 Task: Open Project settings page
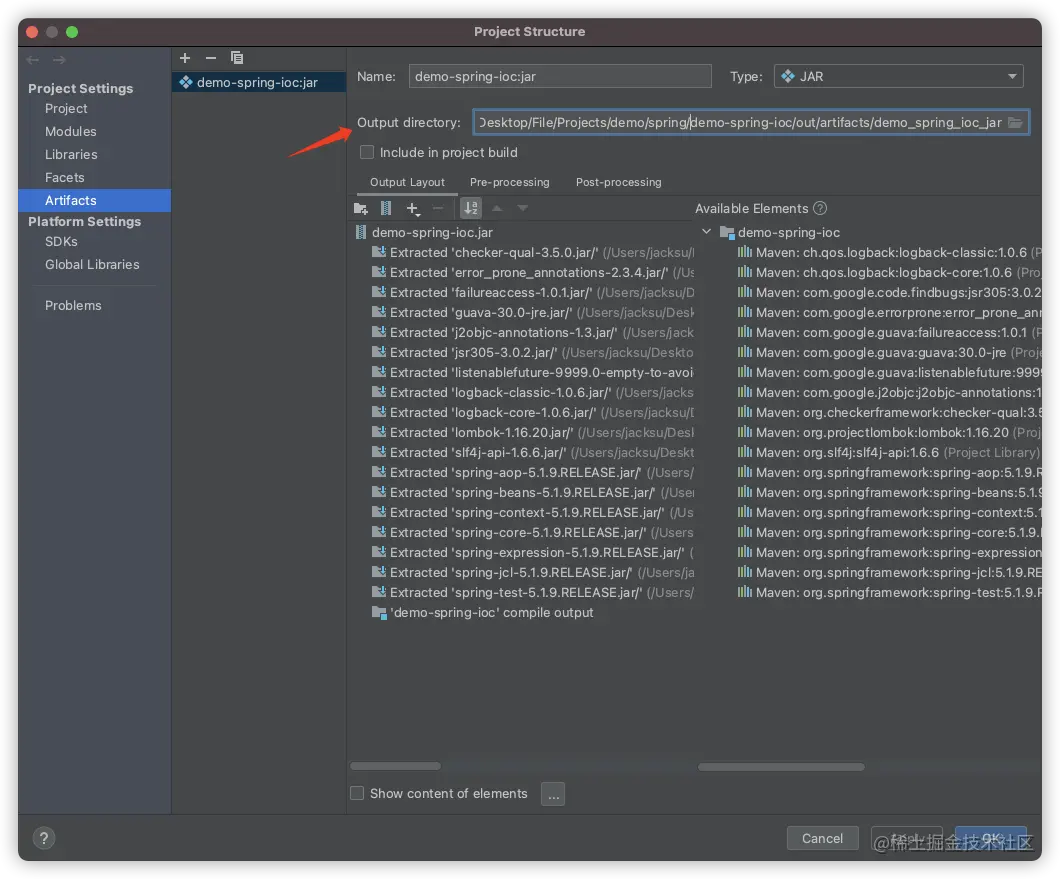[66, 109]
